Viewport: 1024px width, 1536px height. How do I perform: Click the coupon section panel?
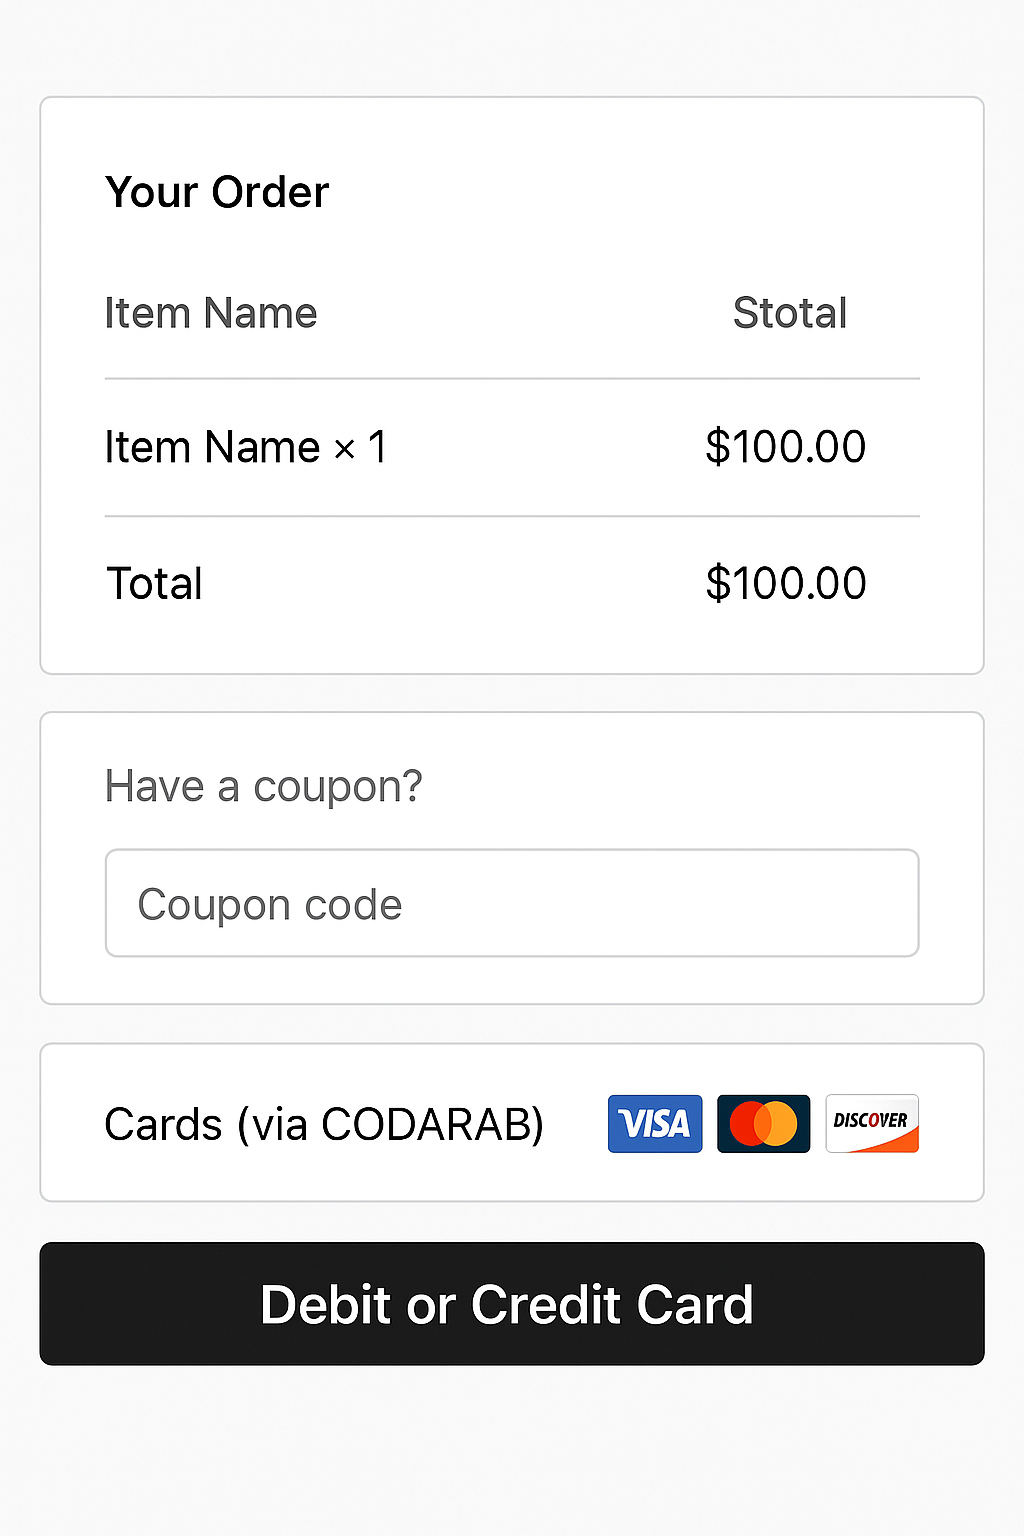click(512, 858)
